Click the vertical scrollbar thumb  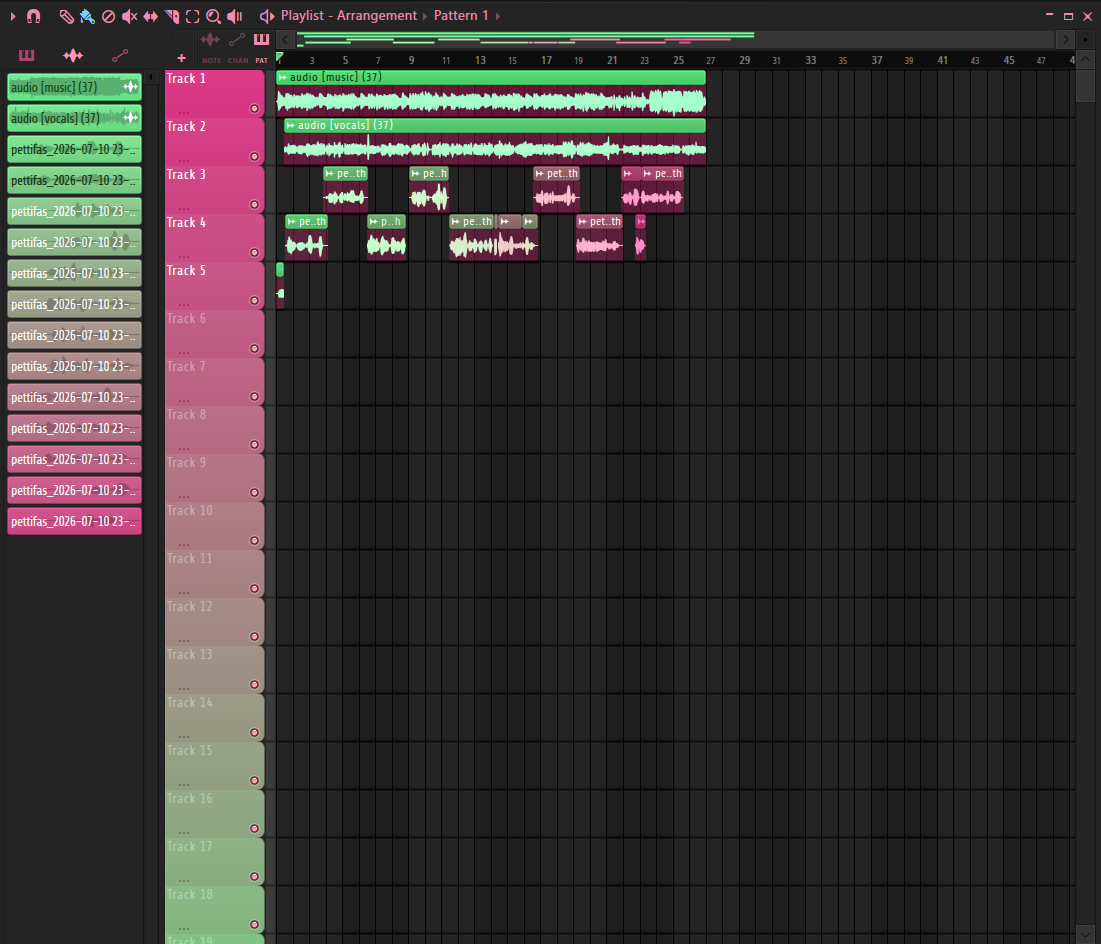(1086, 85)
